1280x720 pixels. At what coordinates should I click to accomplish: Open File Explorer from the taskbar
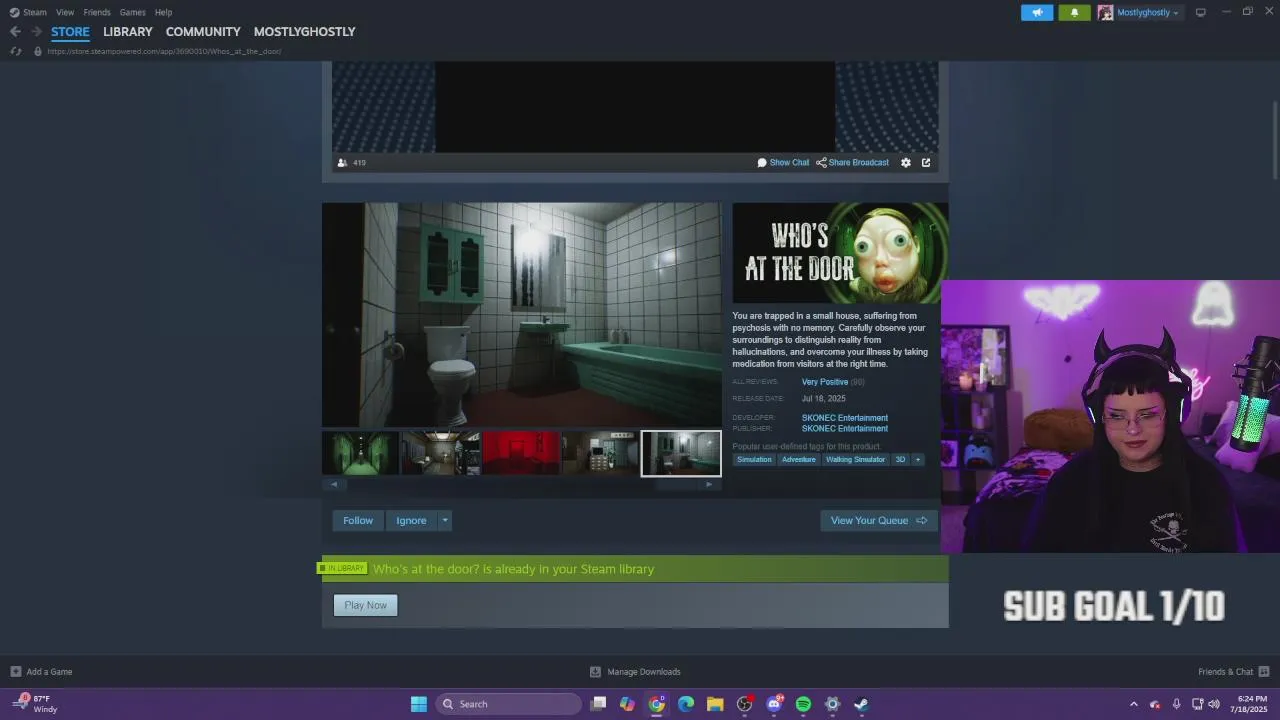pos(715,704)
